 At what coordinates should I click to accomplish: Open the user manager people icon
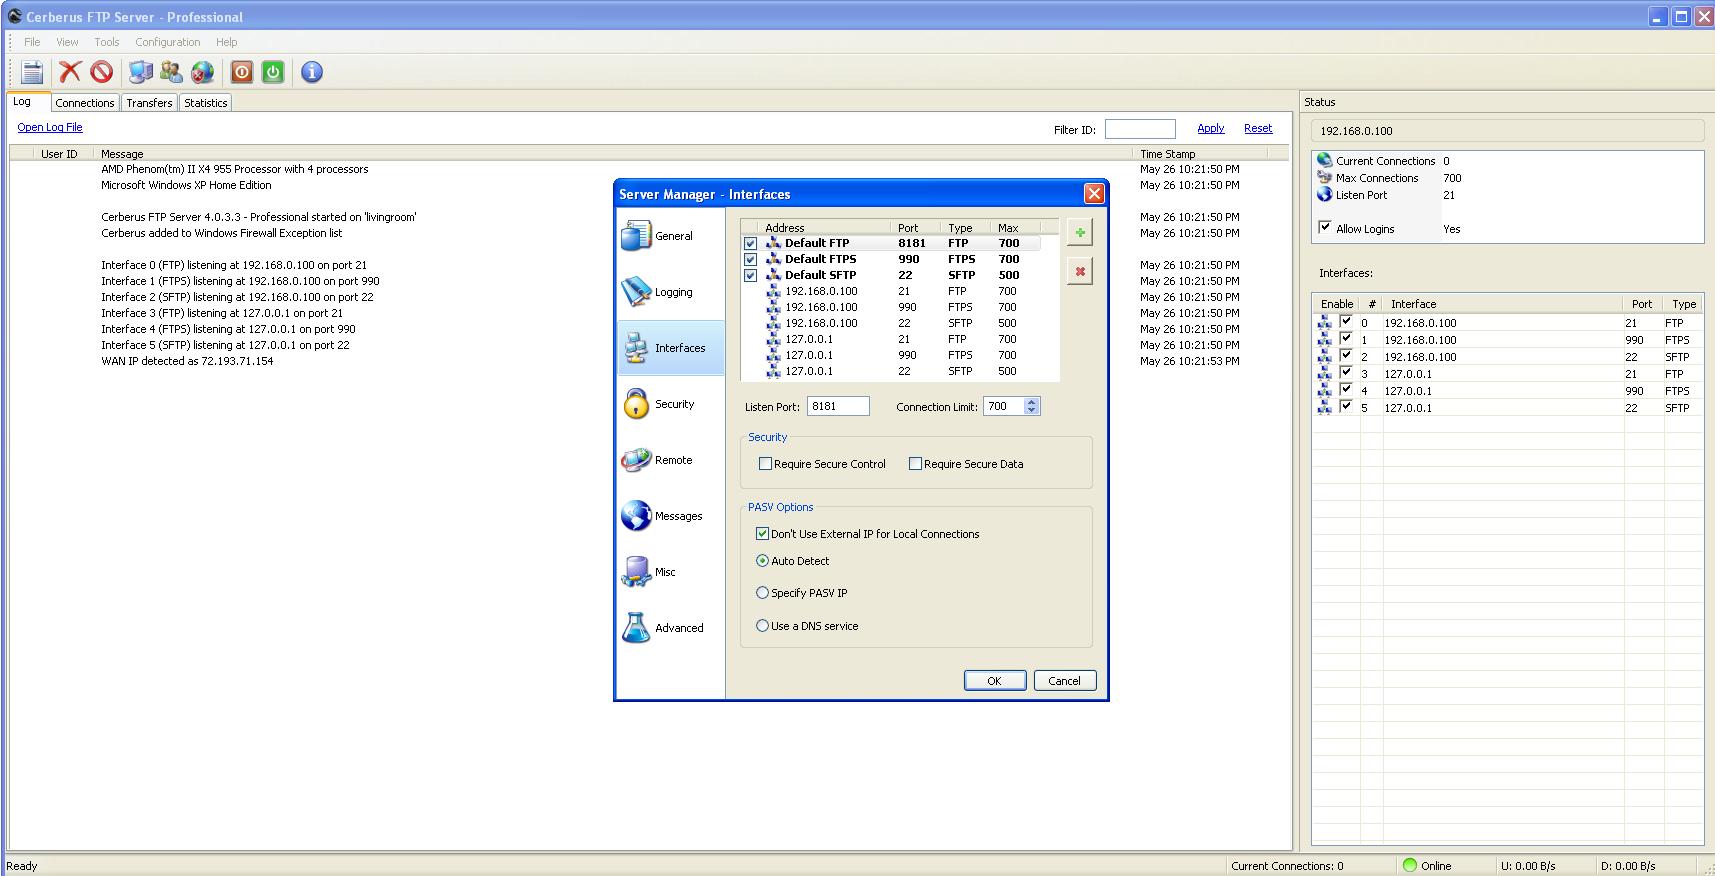(171, 72)
